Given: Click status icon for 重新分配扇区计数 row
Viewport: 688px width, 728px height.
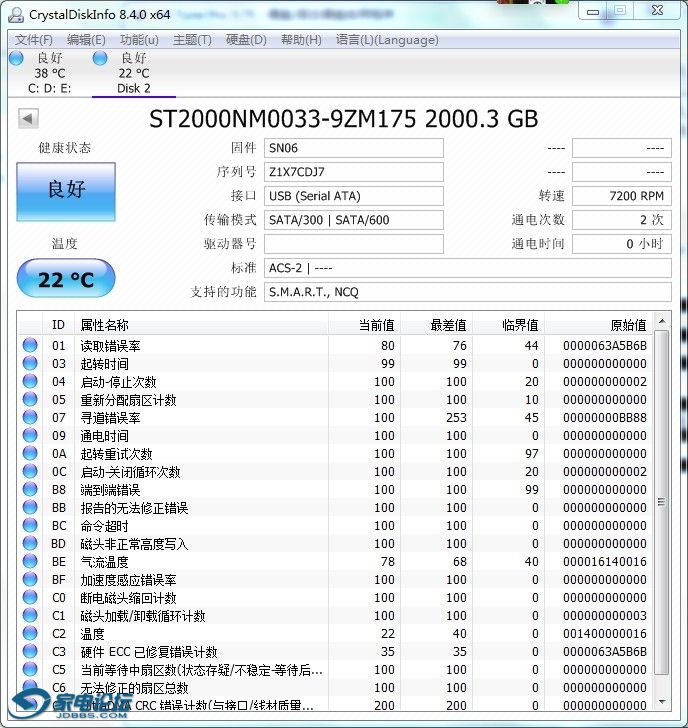Looking at the screenshot, I should pos(30,399).
